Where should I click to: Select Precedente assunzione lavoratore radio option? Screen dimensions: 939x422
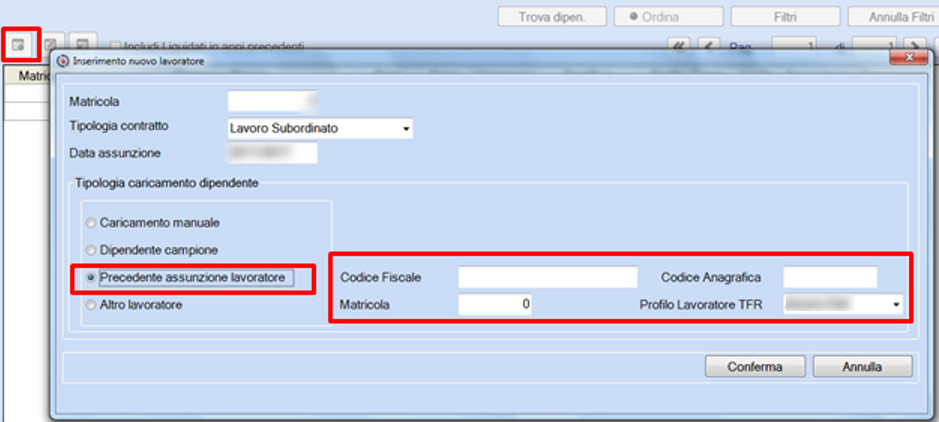[x=91, y=278]
